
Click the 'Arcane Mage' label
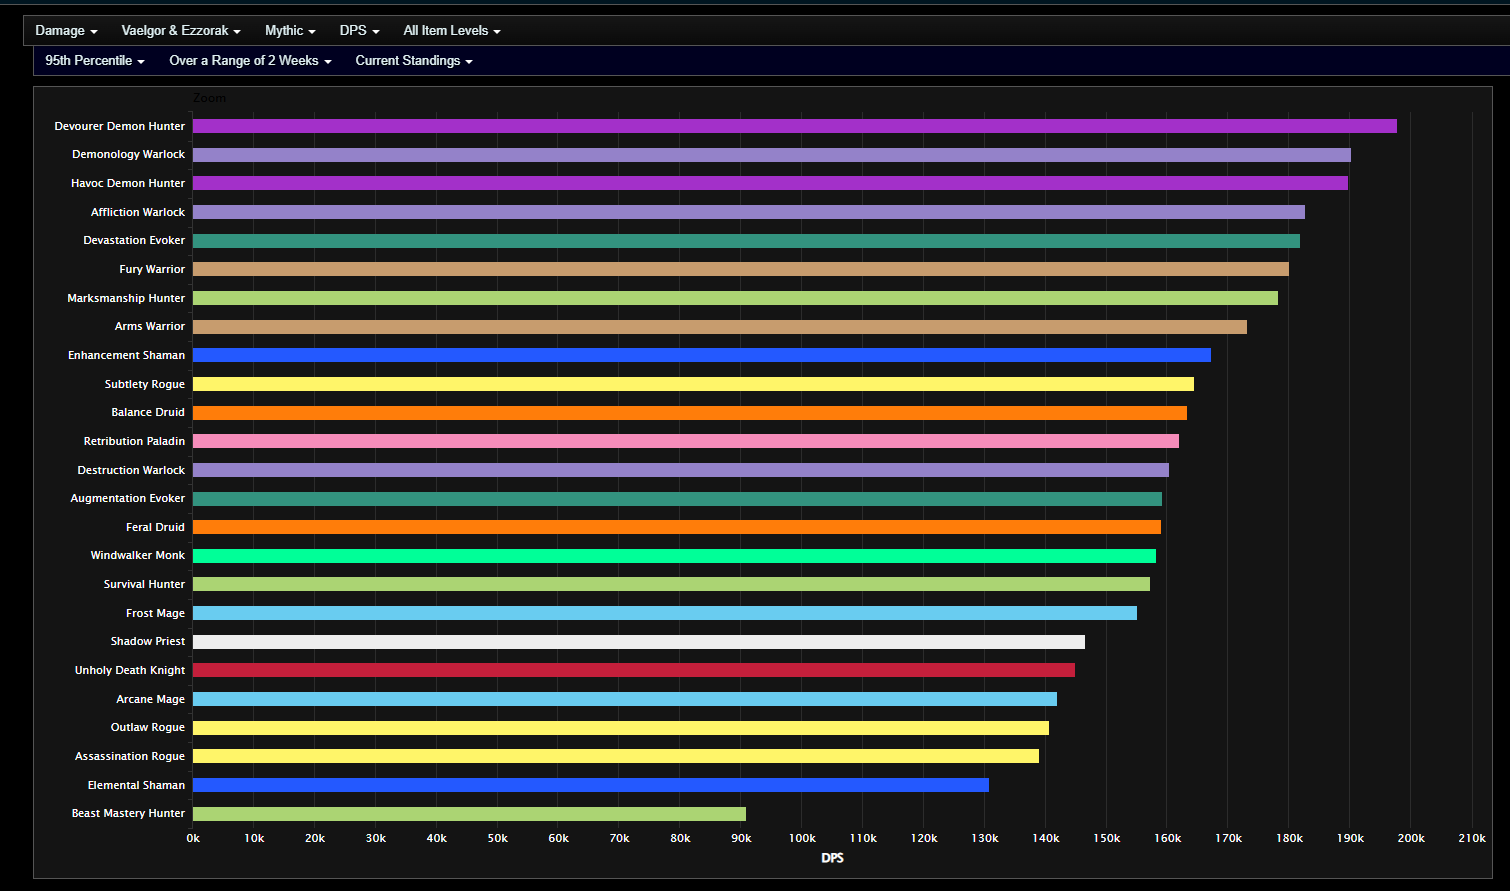150,699
